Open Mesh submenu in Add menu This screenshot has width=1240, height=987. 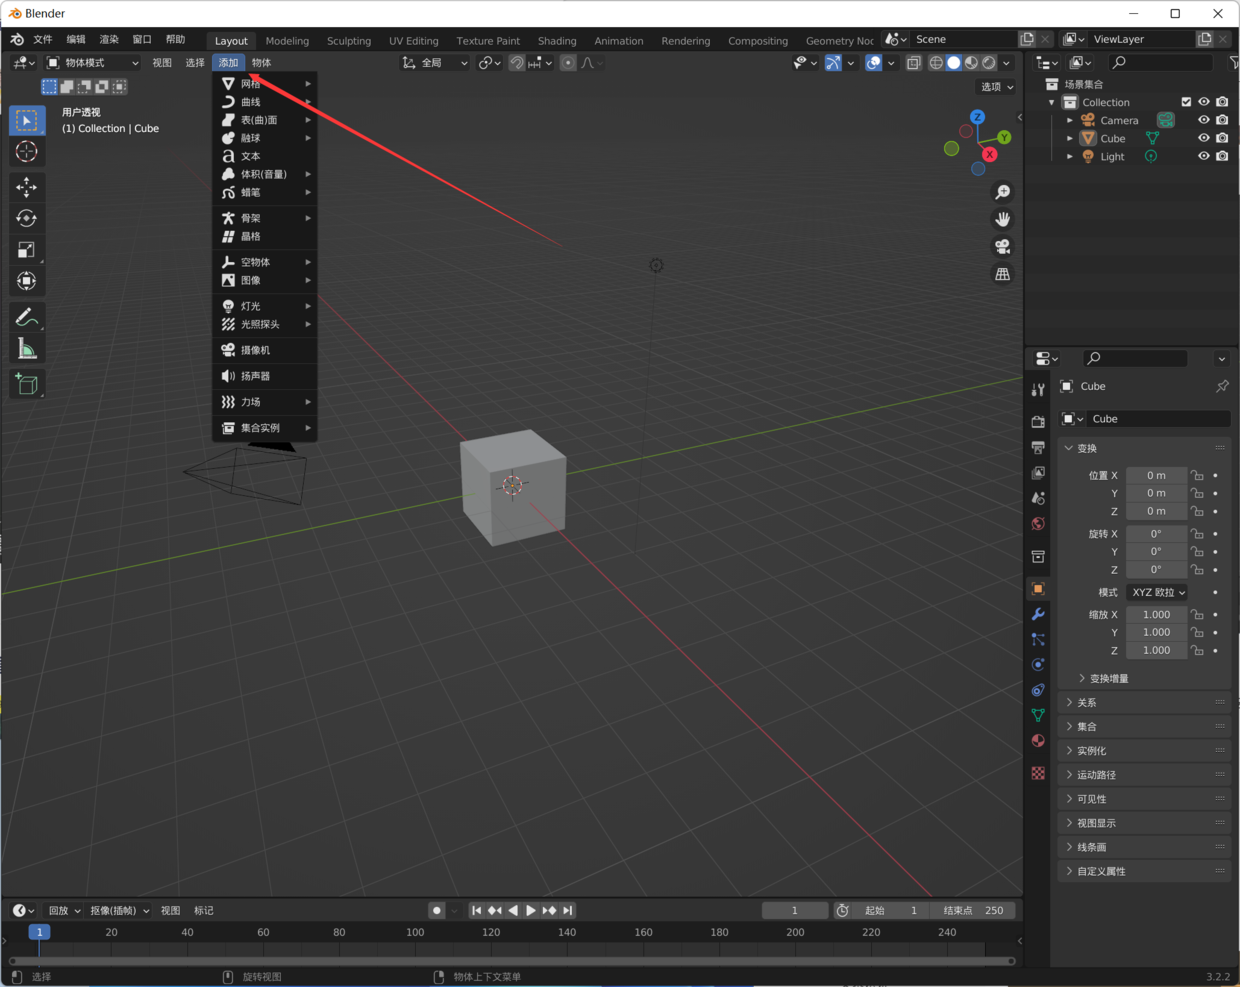265,84
